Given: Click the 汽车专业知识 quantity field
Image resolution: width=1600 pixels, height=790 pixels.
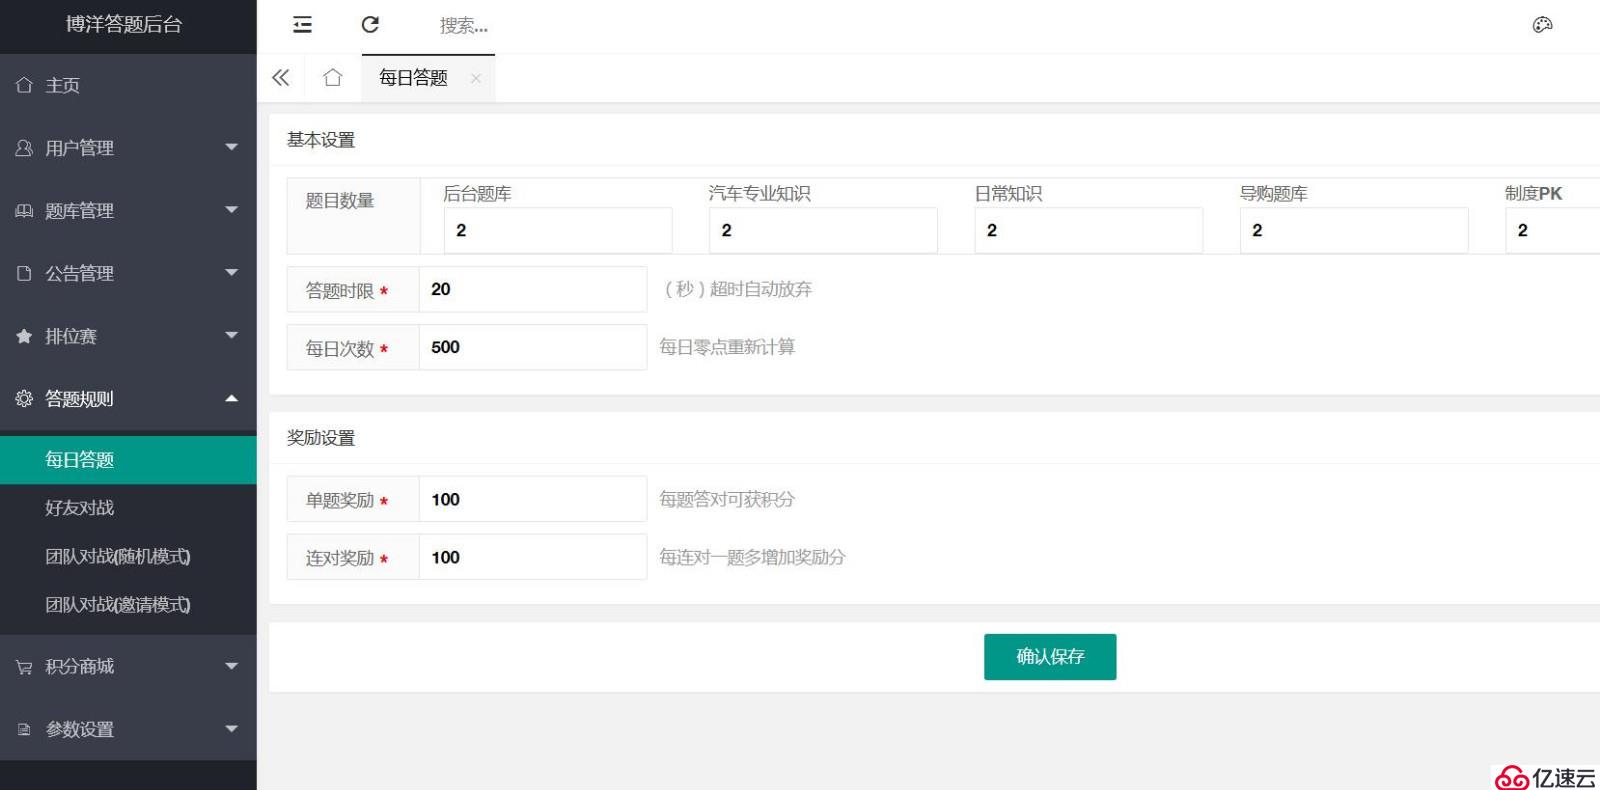Looking at the screenshot, I should pyautogui.click(x=824, y=231).
